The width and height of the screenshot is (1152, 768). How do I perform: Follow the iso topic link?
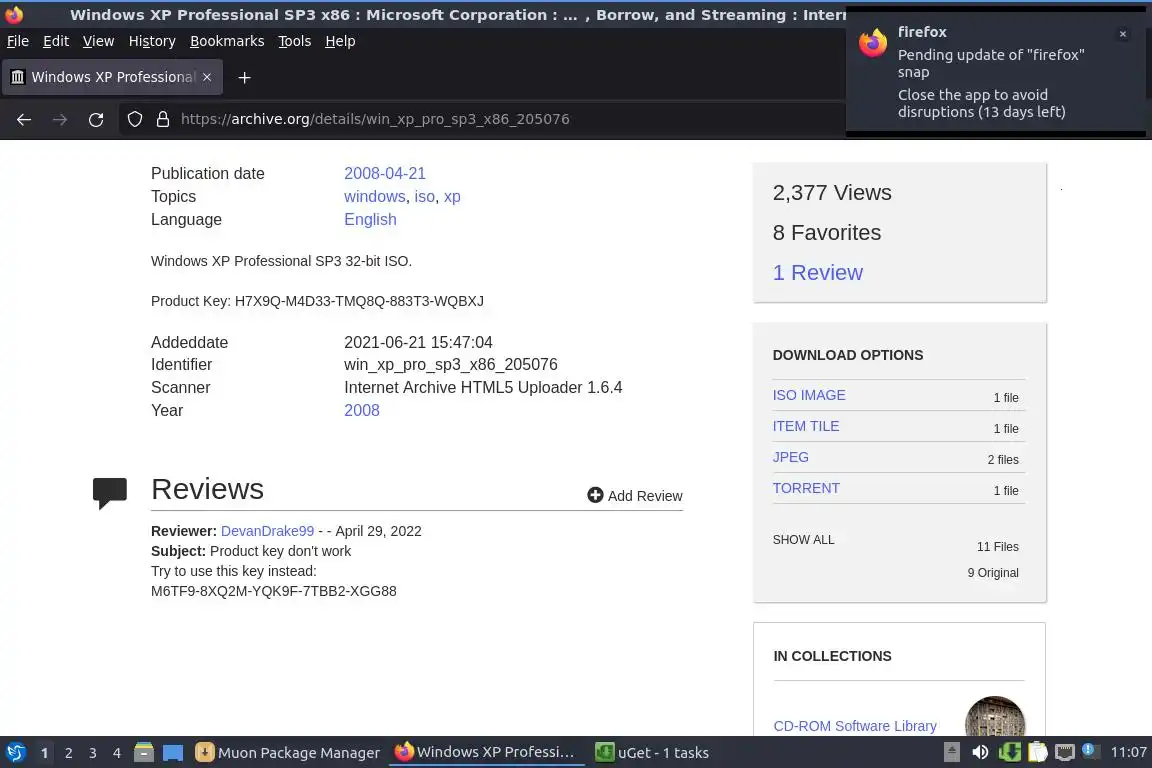point(425,196)
